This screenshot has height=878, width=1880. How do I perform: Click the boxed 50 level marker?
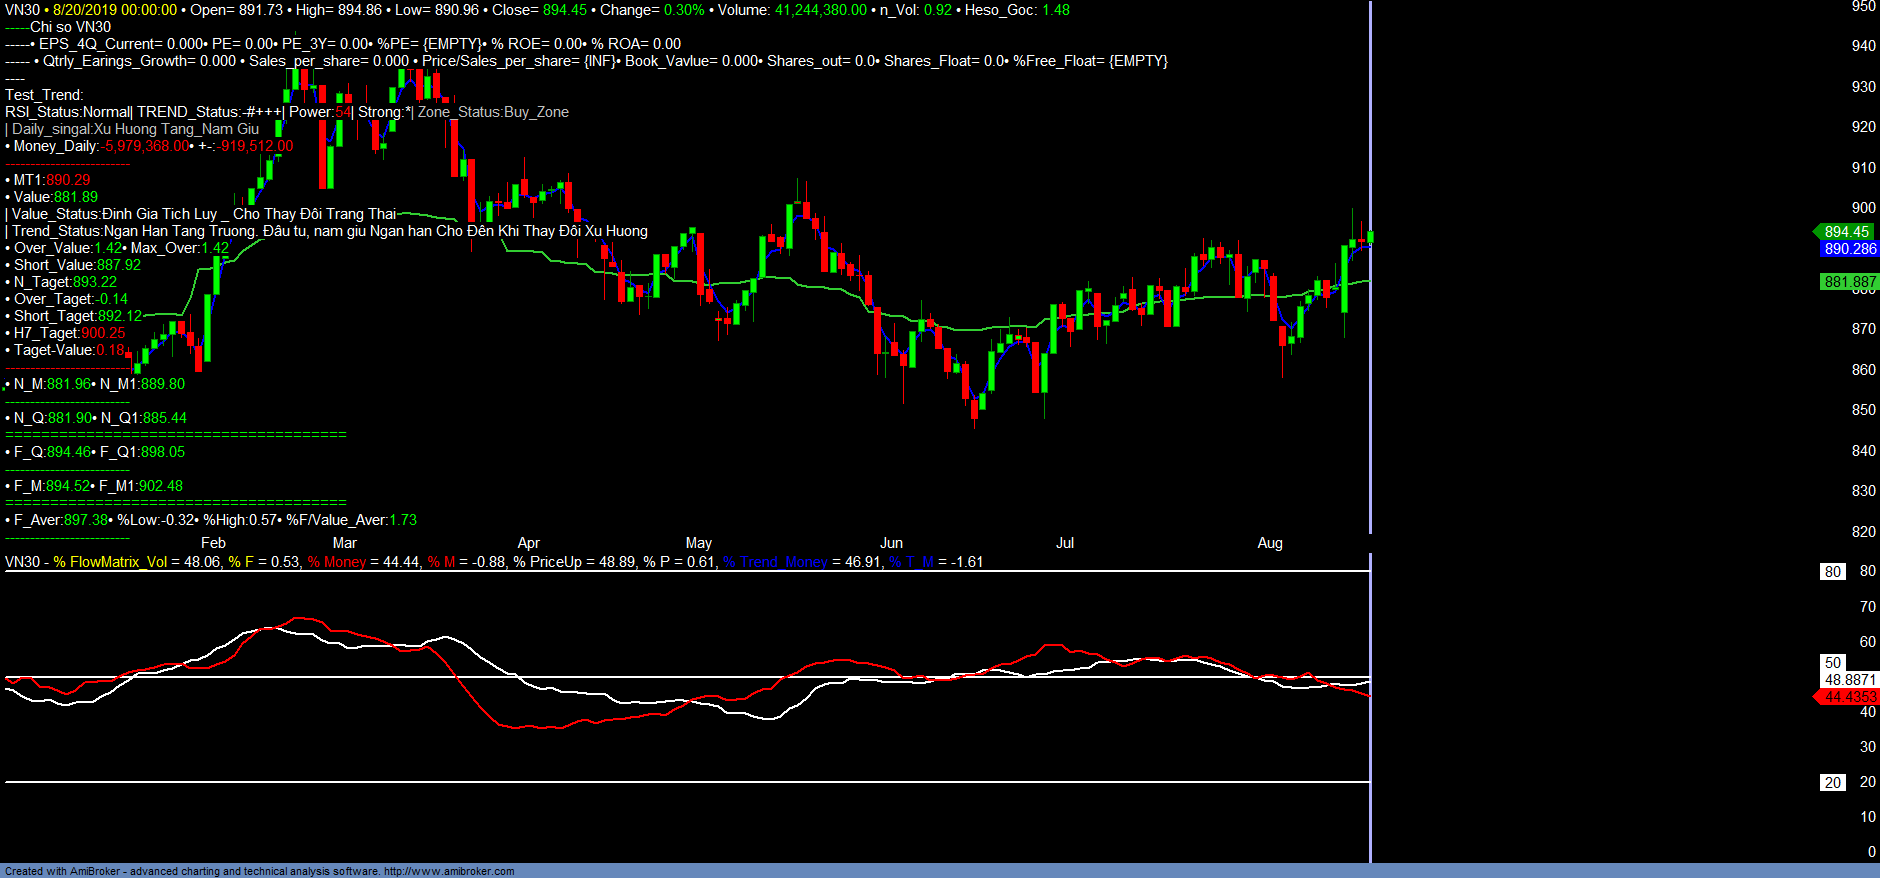pyautogui.click(x=1832, y=663)
